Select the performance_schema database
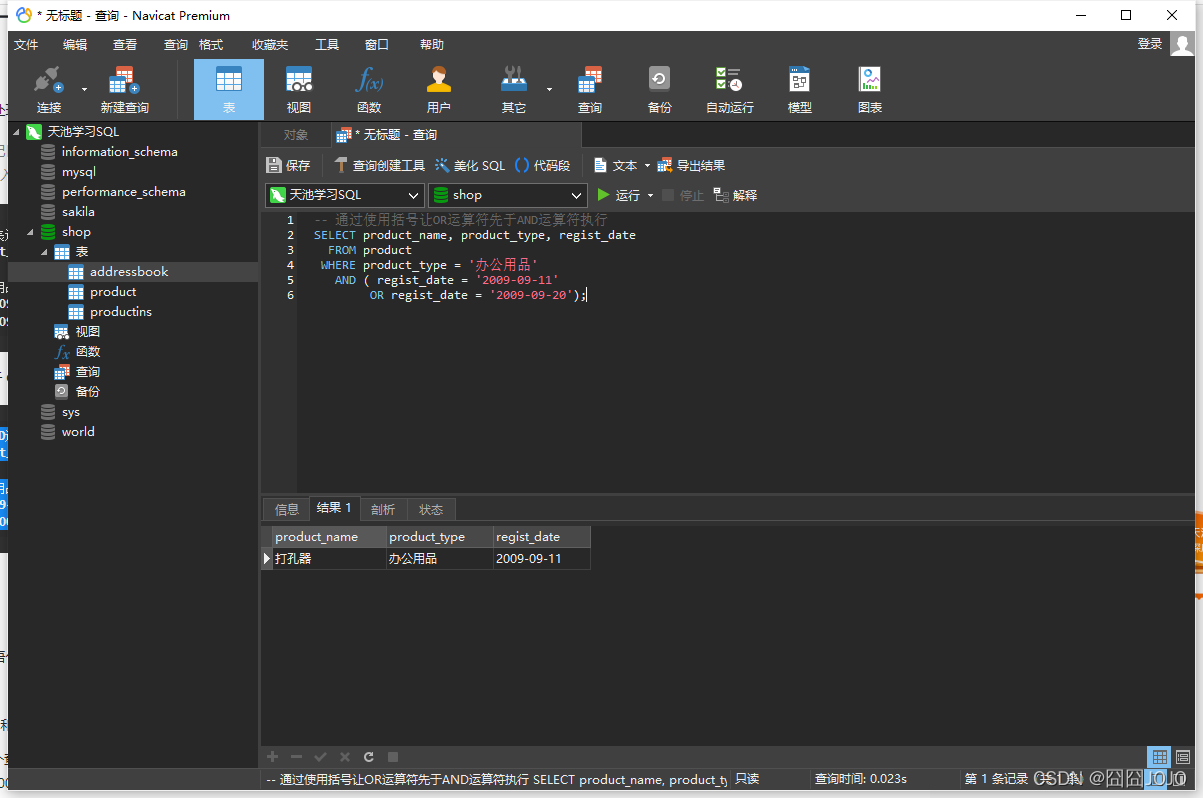This screenshot has width=1203, height=798. [123, 192]
